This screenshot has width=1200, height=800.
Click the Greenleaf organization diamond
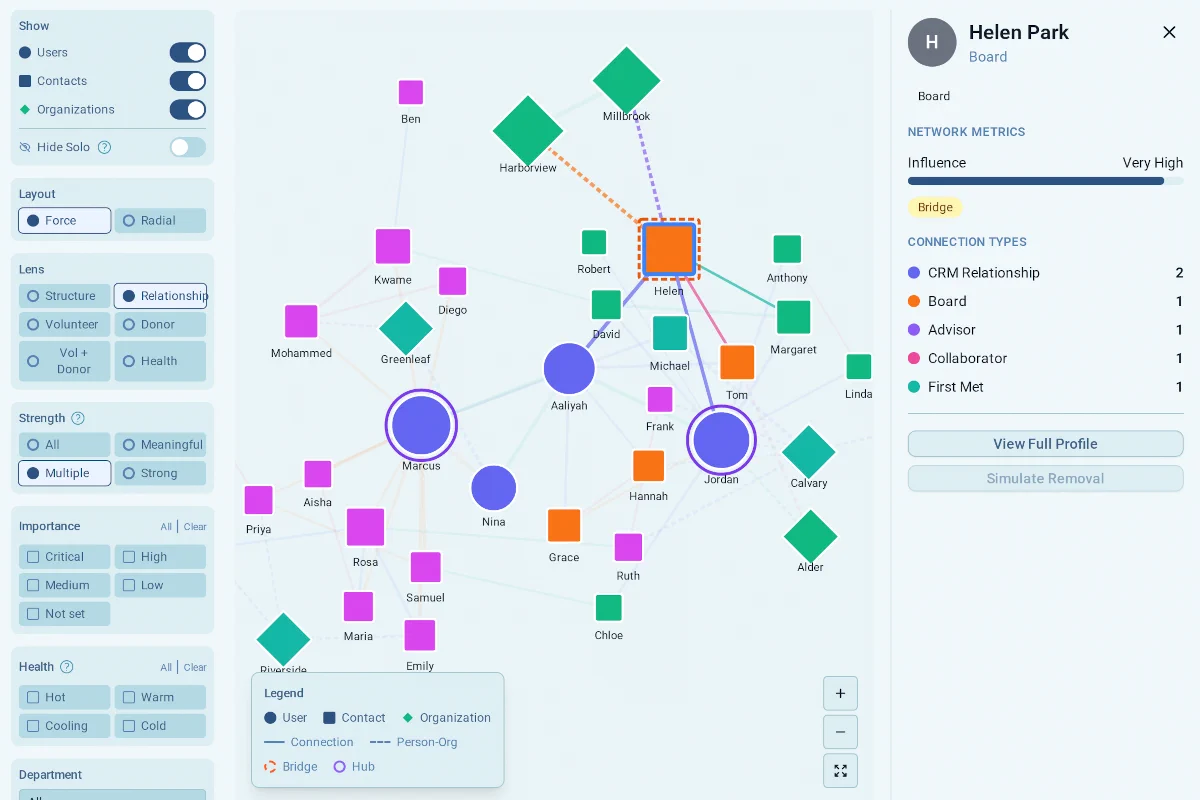[x=405, y=328]
